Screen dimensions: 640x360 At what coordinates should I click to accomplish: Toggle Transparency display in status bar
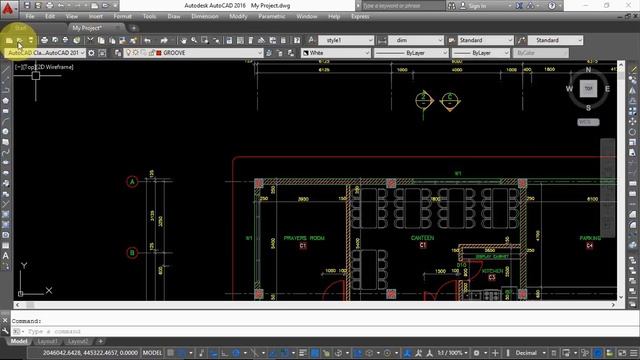coord(315,353)
